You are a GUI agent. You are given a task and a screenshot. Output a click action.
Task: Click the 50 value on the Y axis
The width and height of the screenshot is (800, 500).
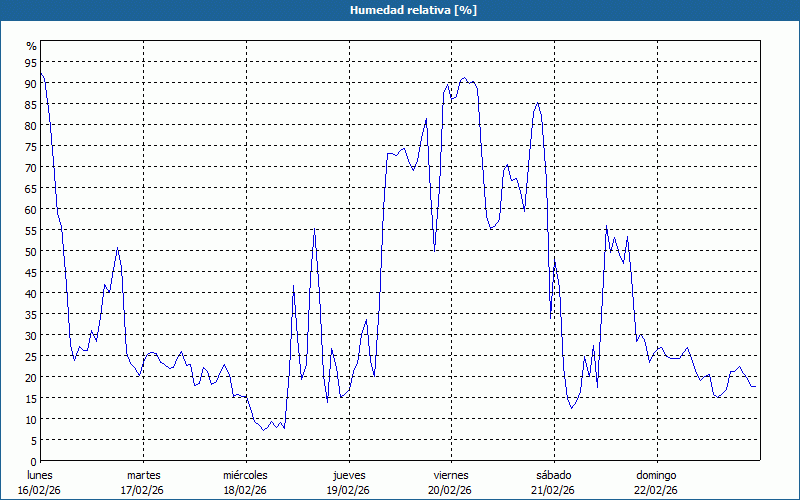[31, 252]
